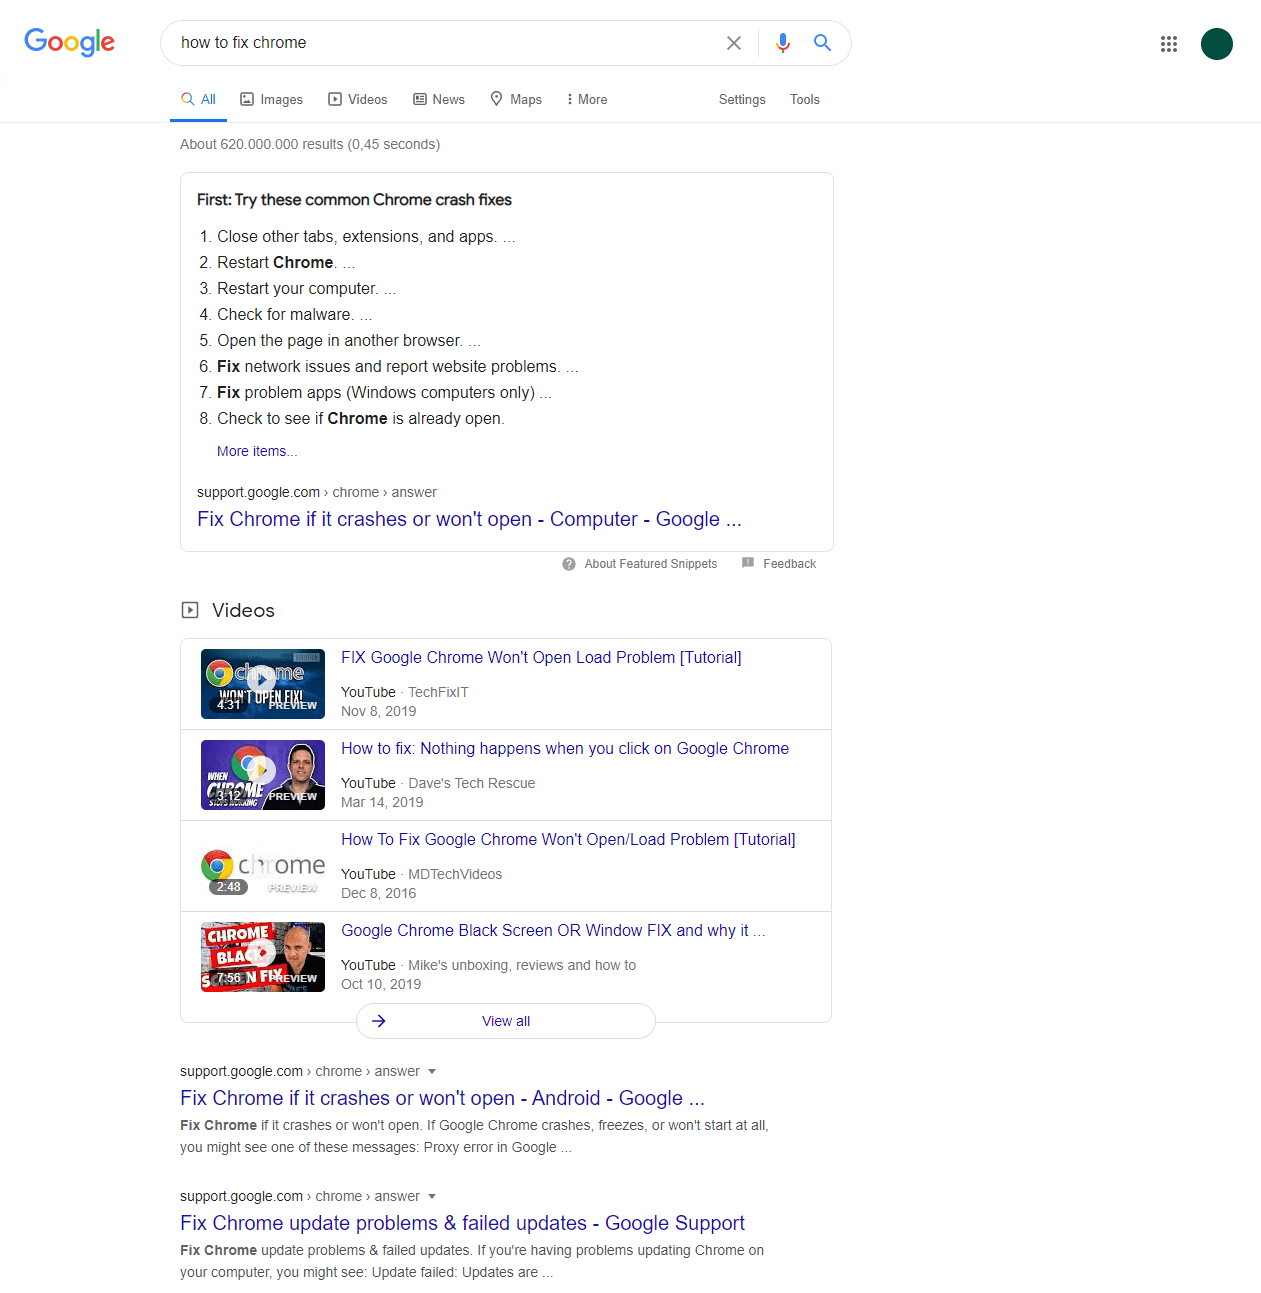Open the account profile avatar
This screenshot has width=1261, height=1293.
tap(1217, 44)
